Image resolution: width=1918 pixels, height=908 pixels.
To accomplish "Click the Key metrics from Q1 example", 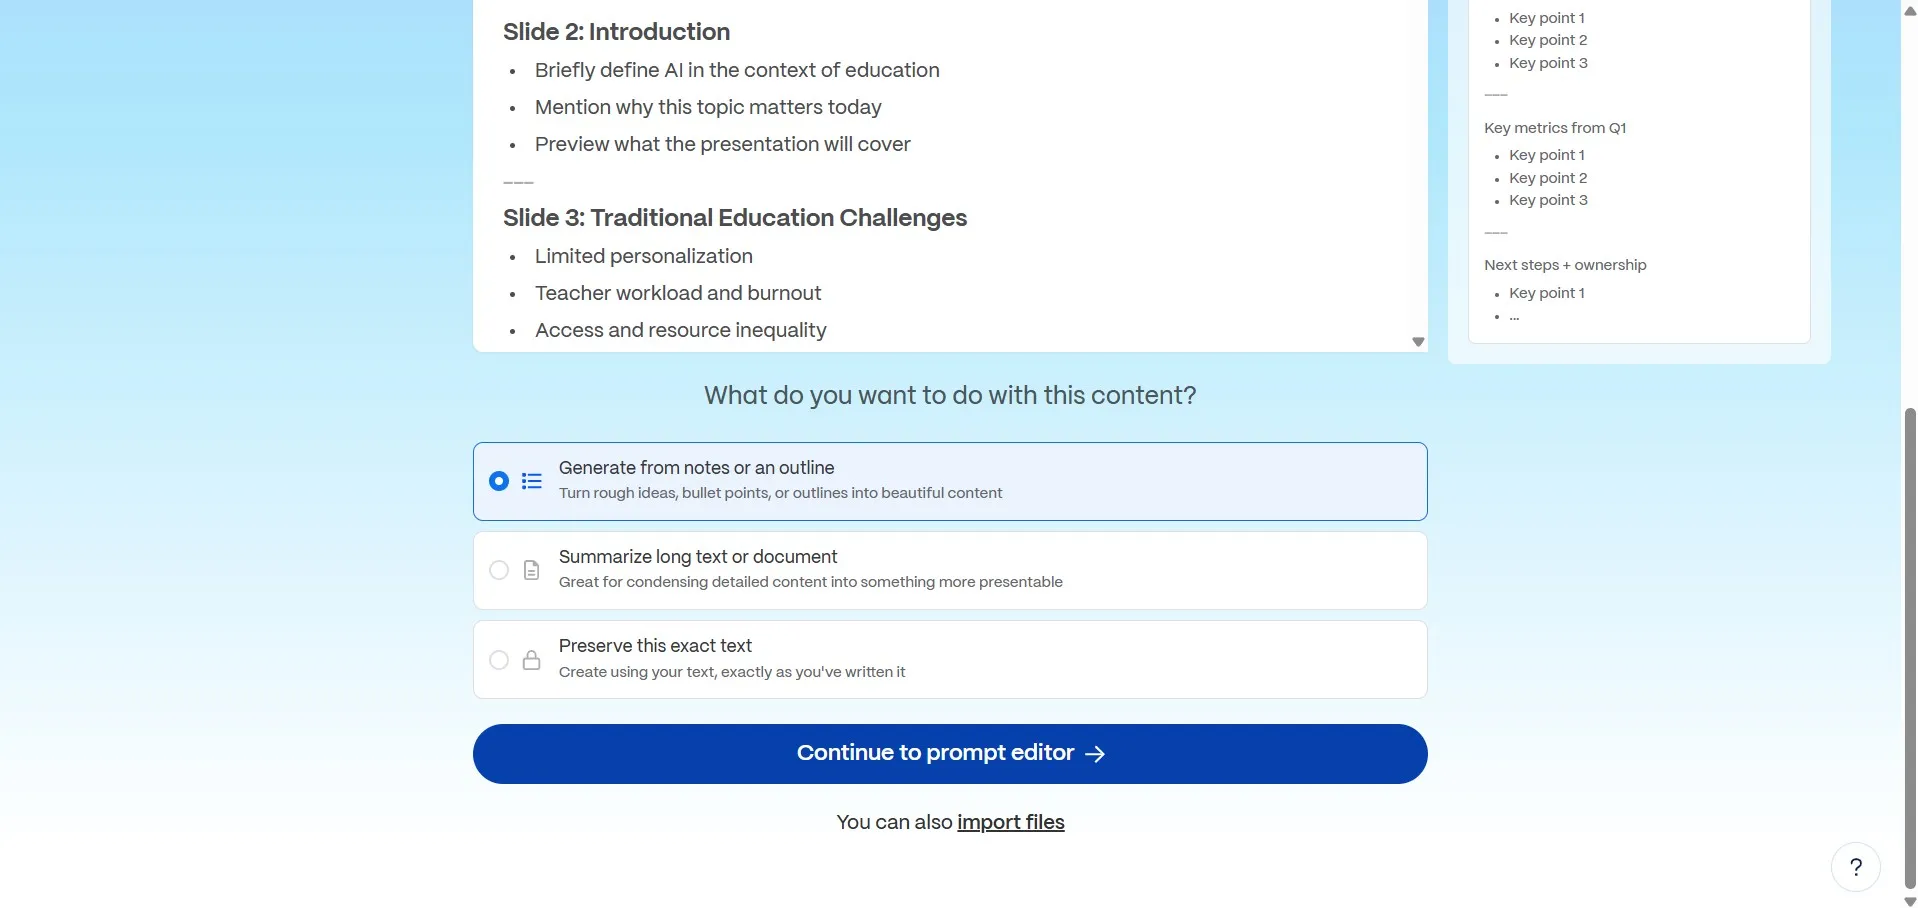I will pos(1555,128).
